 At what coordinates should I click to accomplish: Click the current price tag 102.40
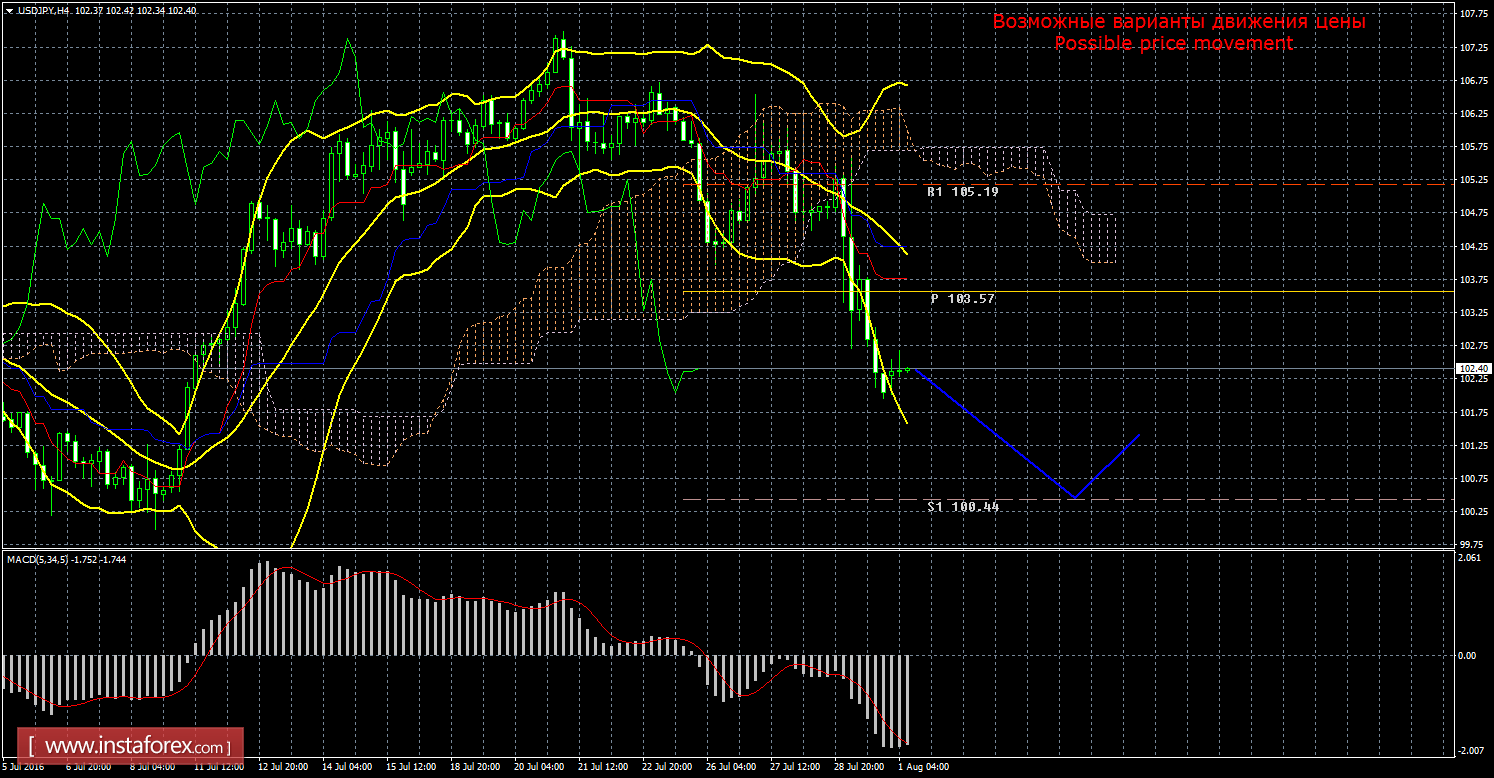tap(1471, 368)
